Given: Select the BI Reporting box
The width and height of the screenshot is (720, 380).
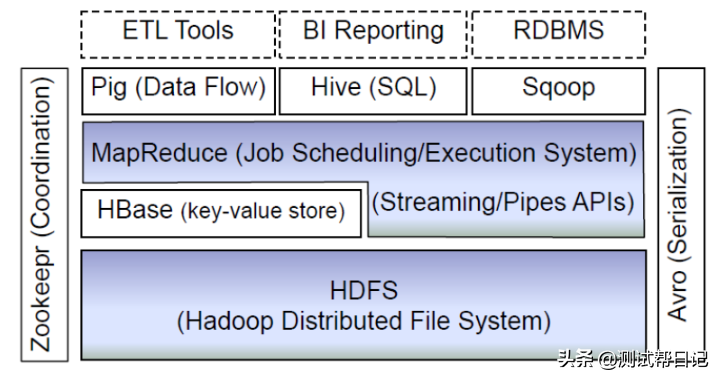Looking at the screenshot, I should pos(373,35).
